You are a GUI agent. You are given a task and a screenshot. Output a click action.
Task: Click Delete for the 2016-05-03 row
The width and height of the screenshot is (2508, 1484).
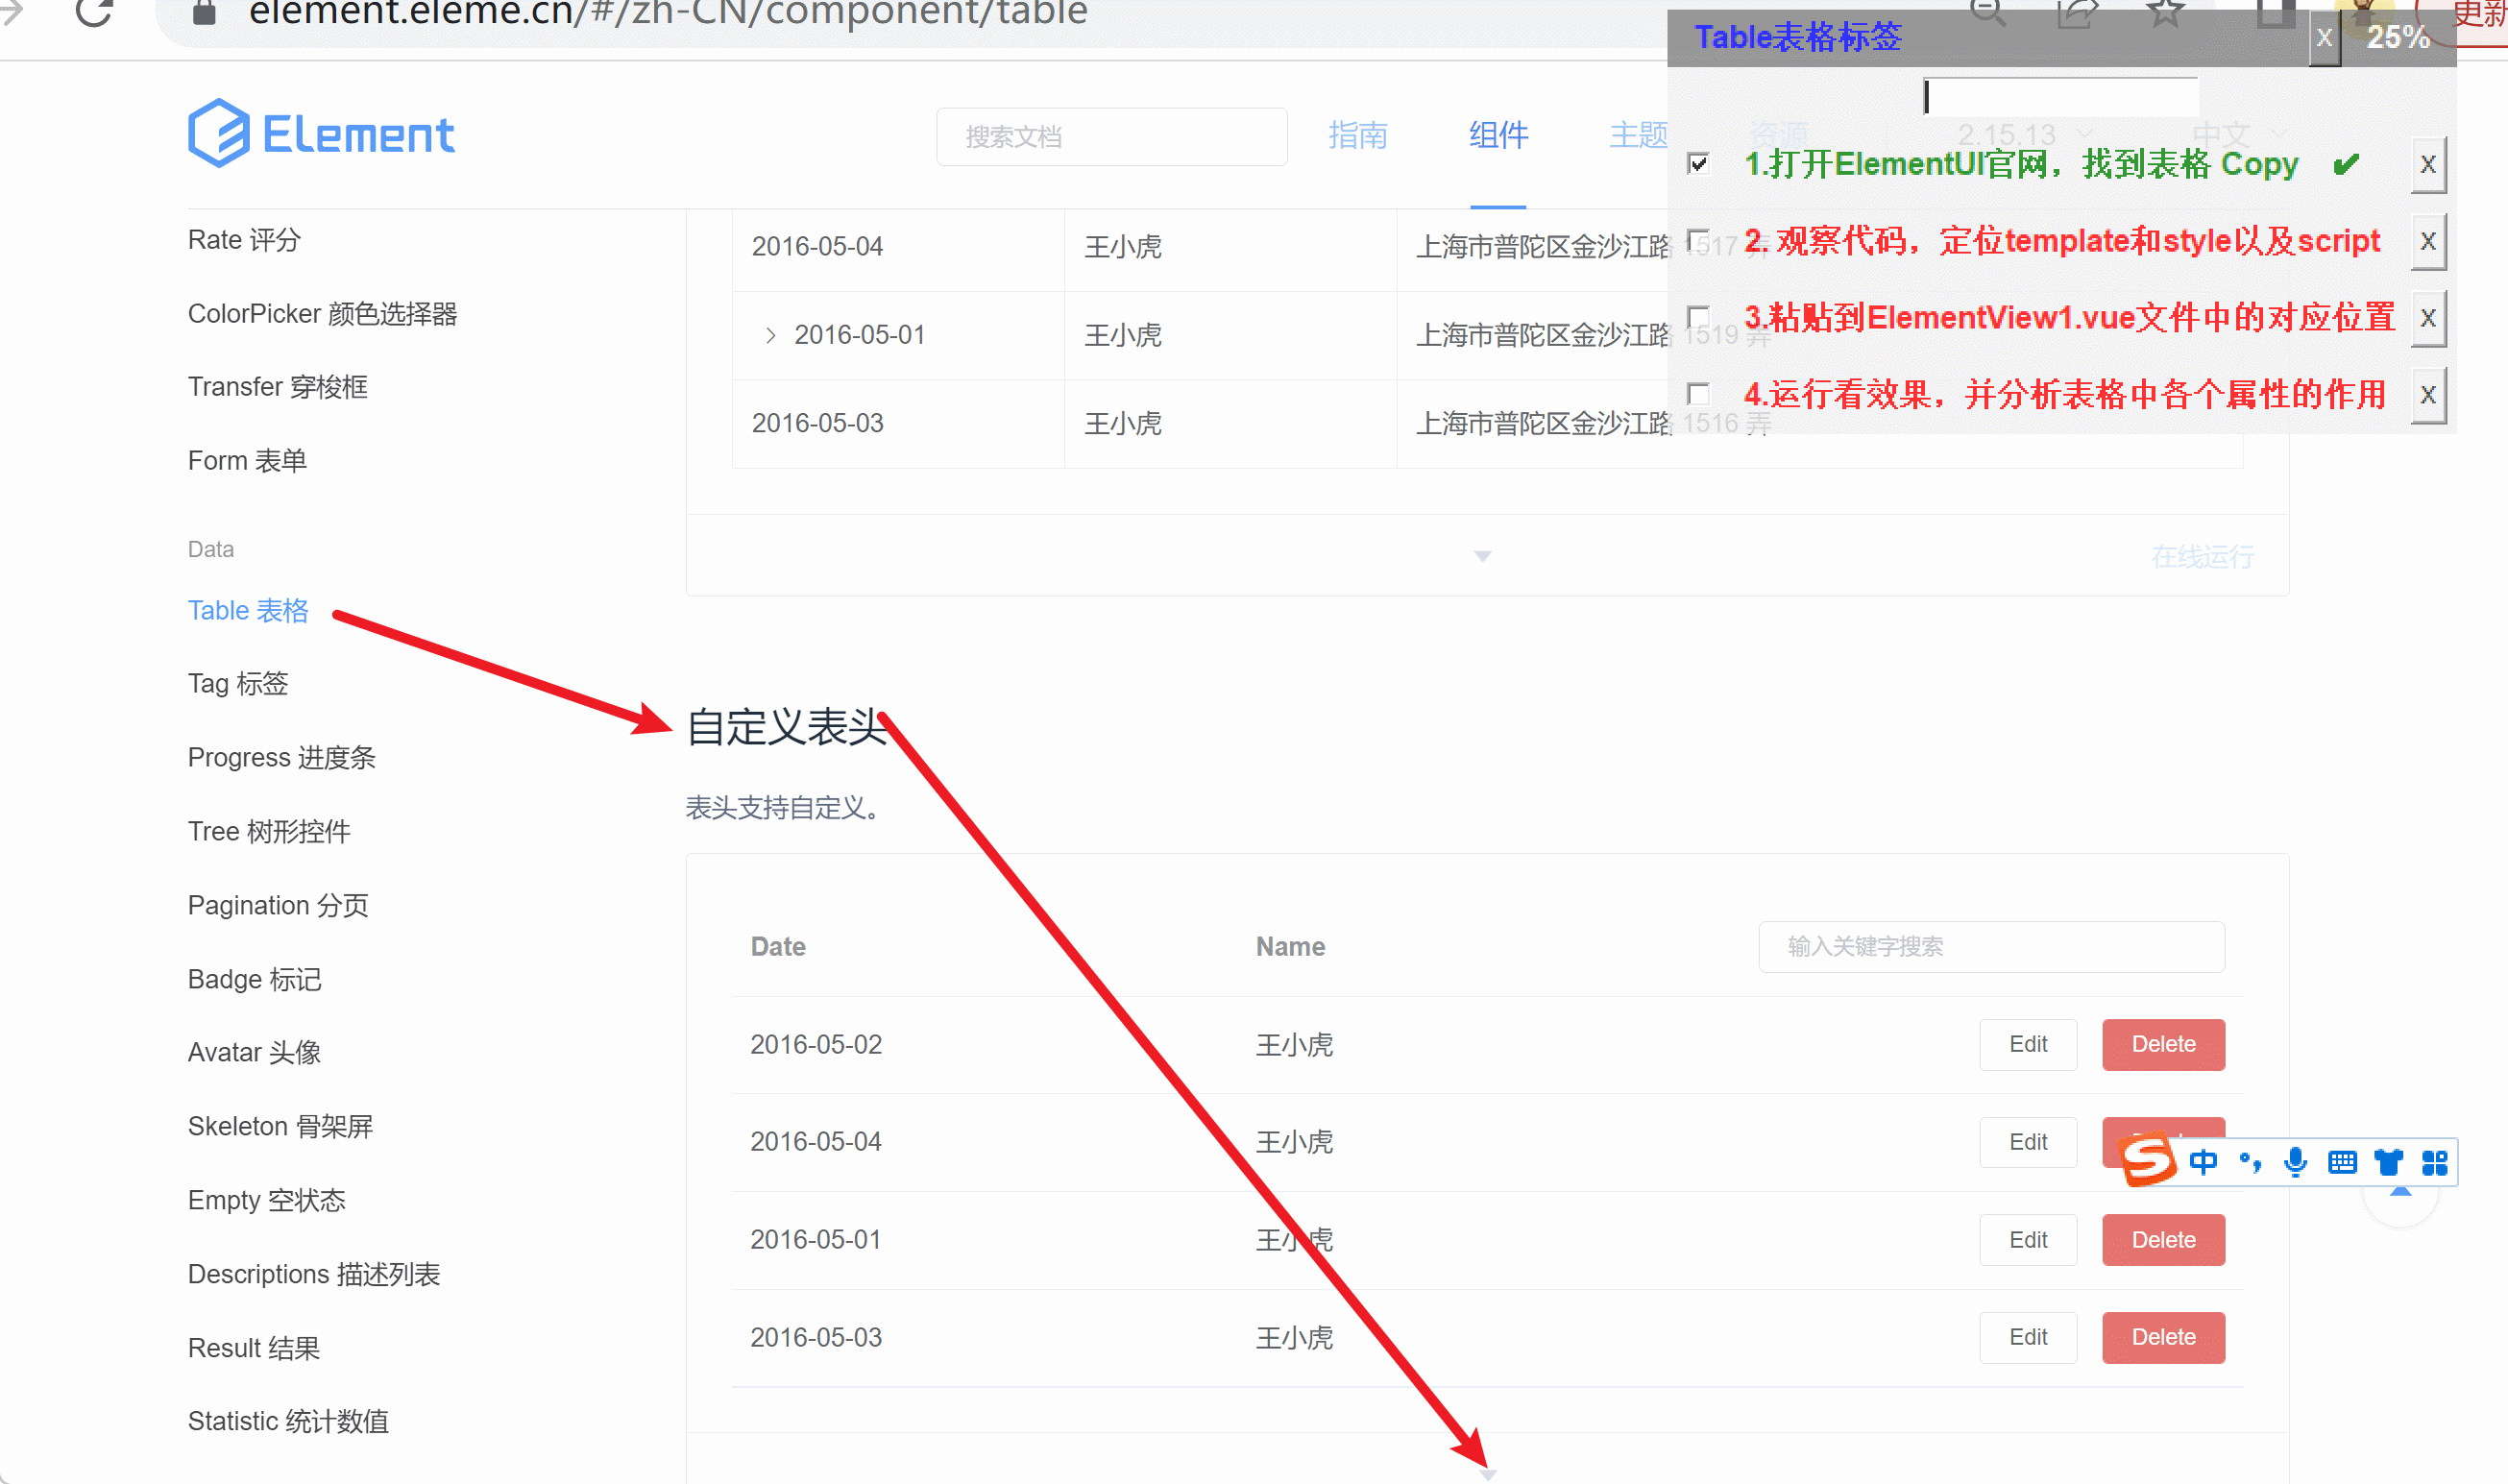click(x=2163, y=1337)
